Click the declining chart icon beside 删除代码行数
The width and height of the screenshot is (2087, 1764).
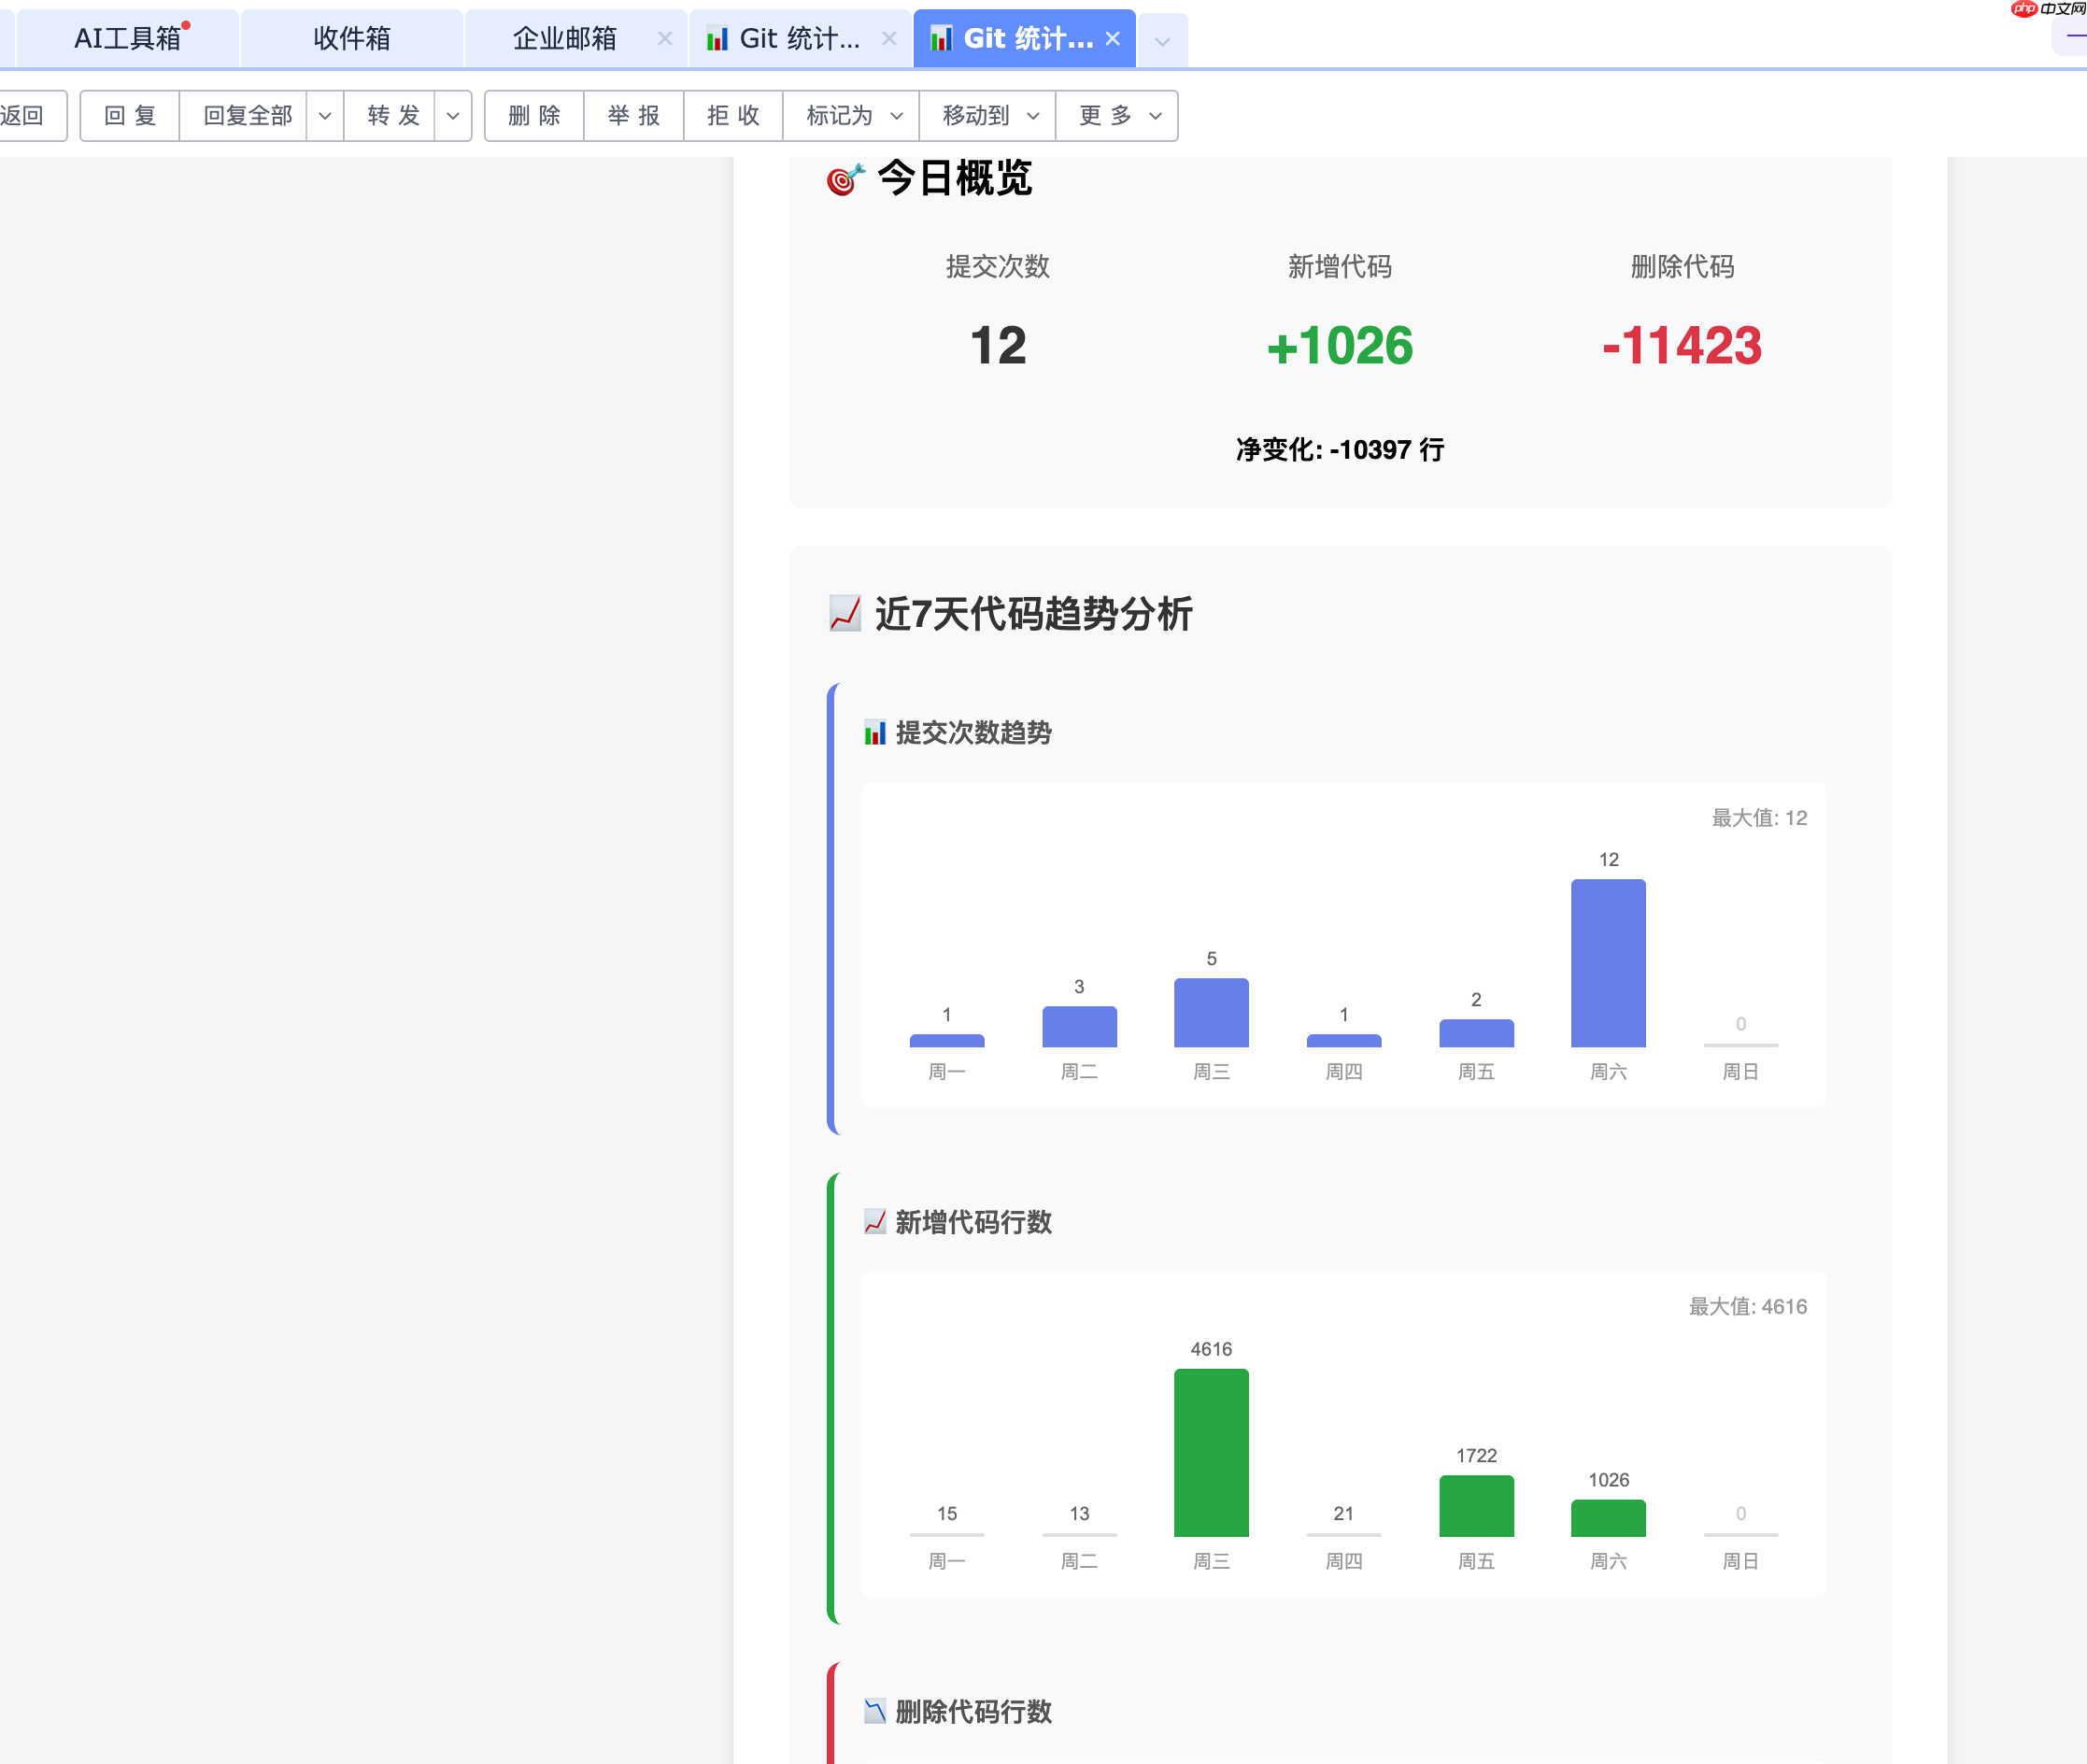click(x=874, y=1712)
